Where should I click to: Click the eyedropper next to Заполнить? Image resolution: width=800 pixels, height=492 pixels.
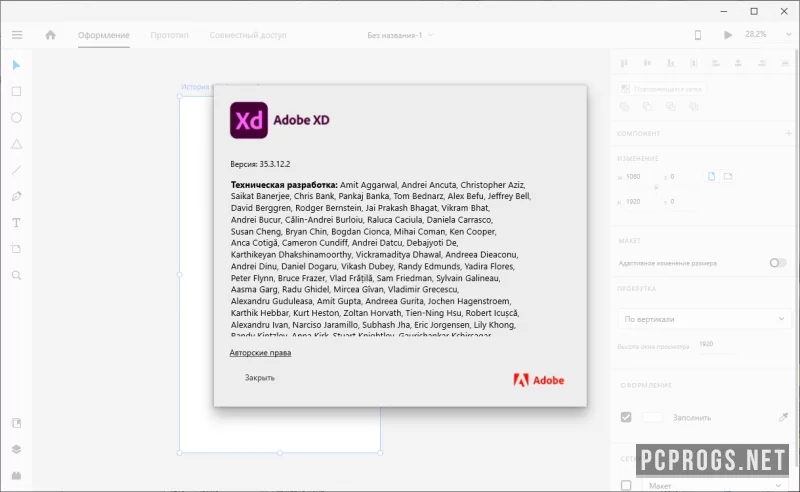click(784, 417)
